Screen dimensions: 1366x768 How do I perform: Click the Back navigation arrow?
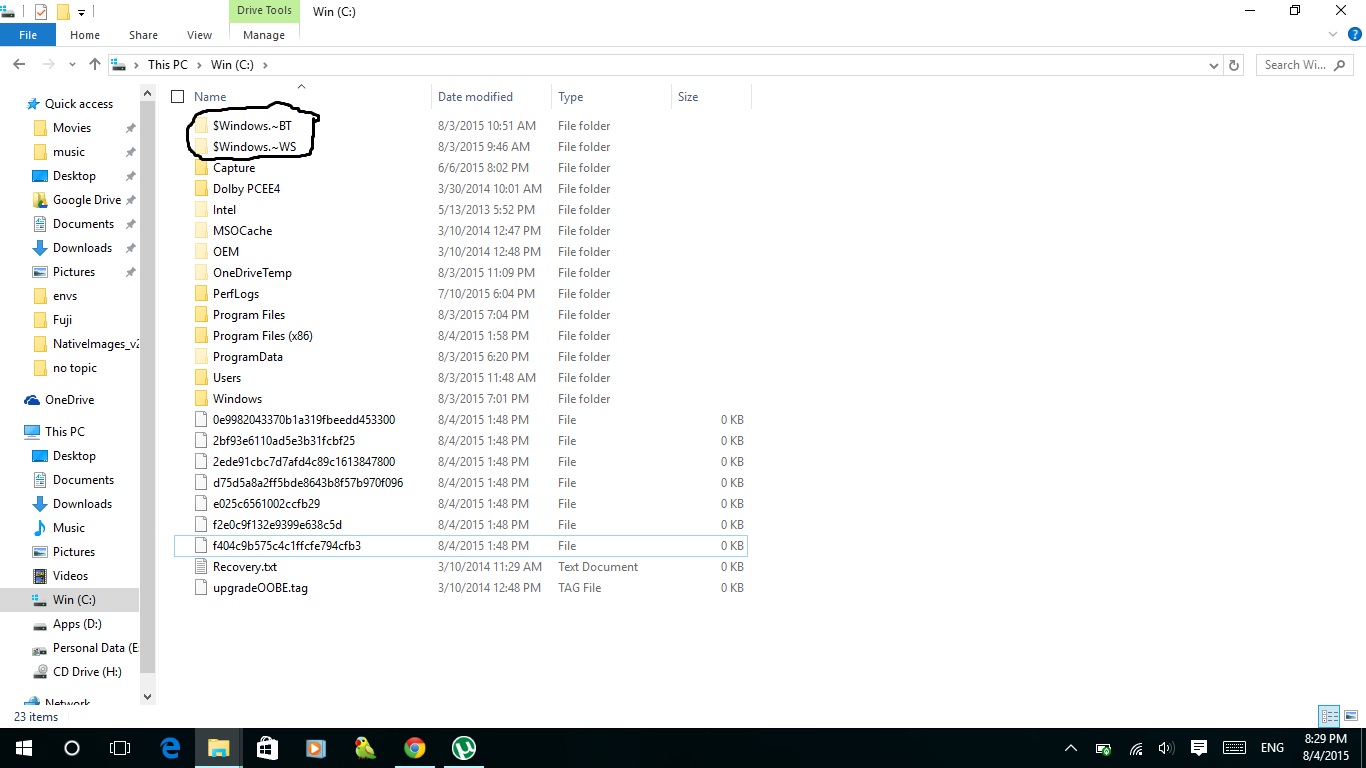coord(19,65)
